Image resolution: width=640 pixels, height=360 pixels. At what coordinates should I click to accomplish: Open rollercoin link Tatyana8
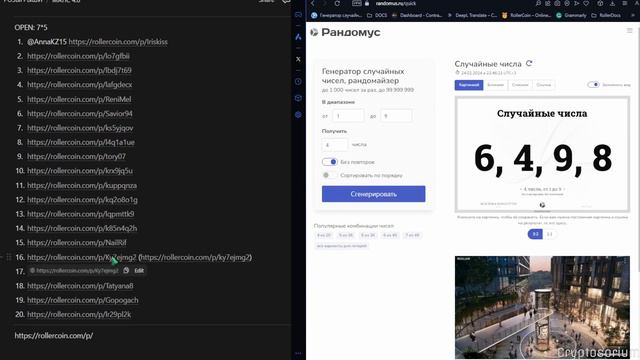point(80,286)
